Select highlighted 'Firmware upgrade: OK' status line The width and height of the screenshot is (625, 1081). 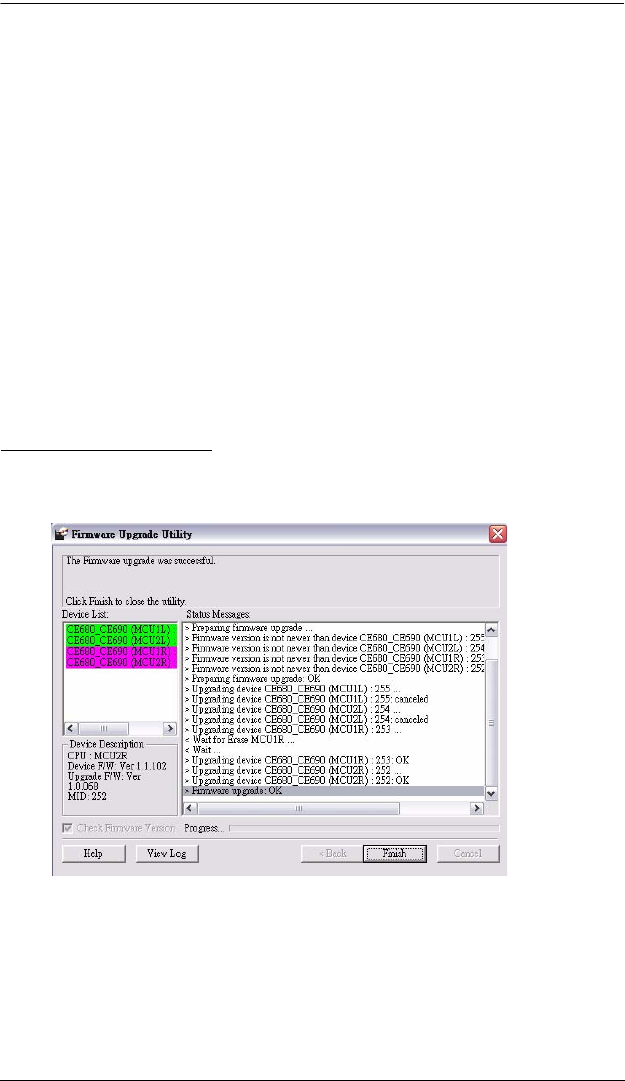pyautogui.click(x=334, y=790)
